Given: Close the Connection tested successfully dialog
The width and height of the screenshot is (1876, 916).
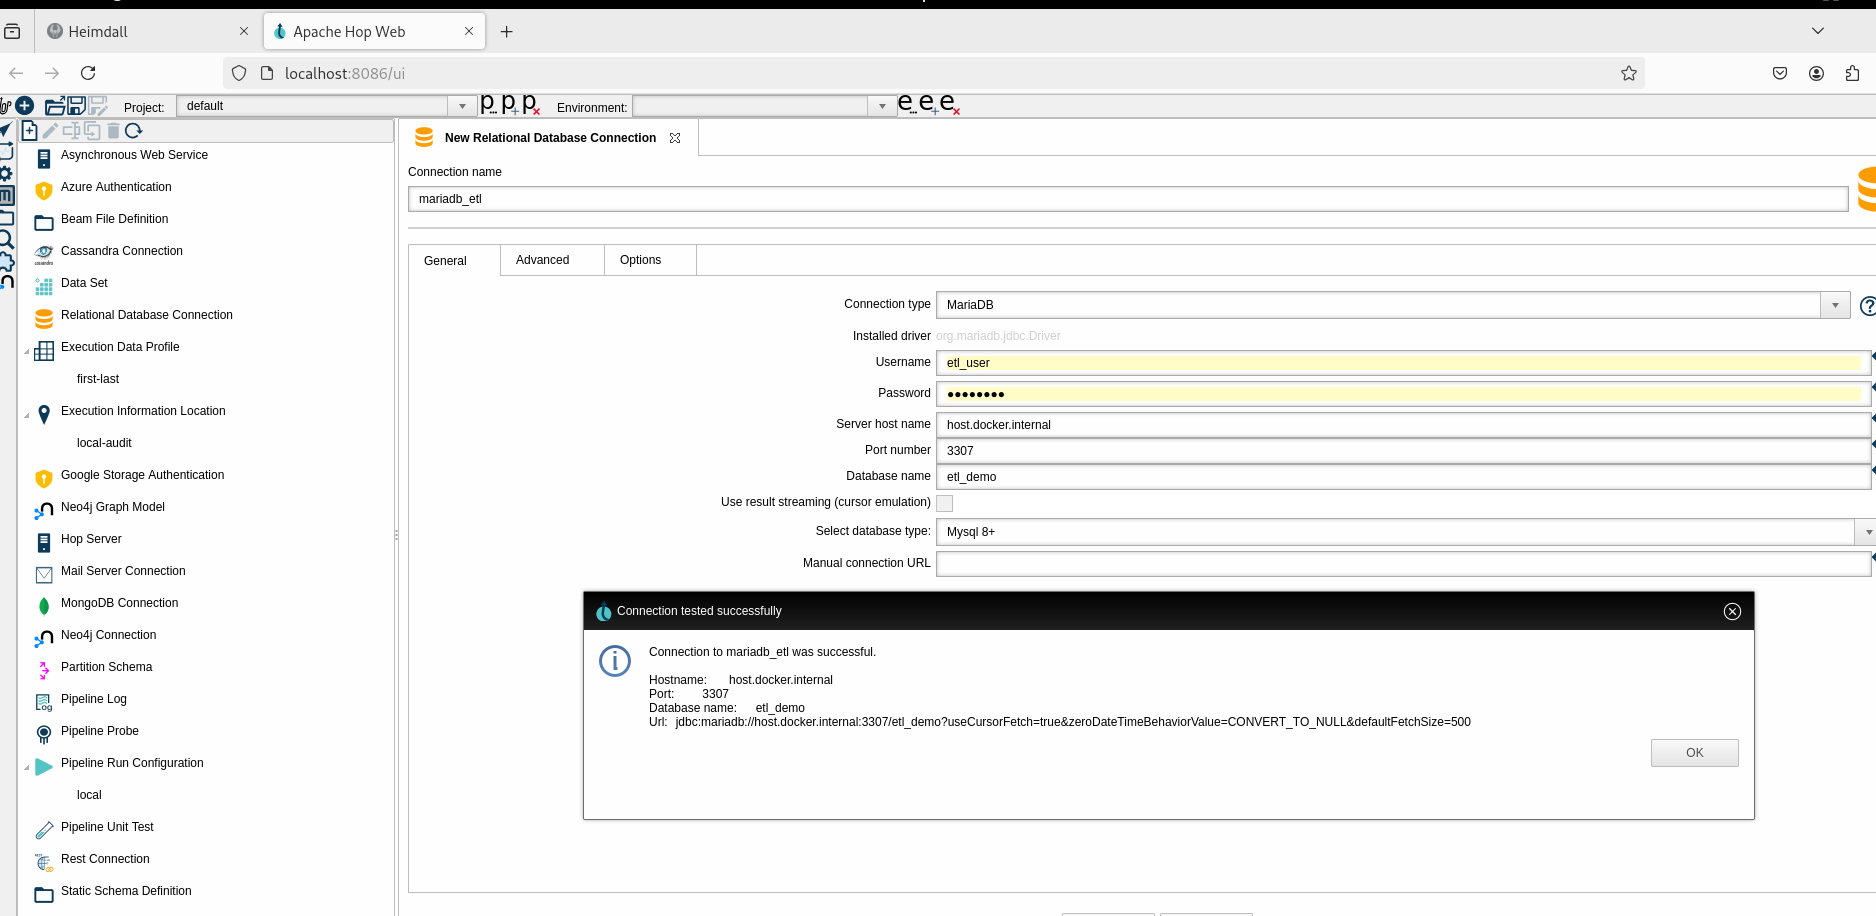Looking at the screenshot, I should [1732, 611].
